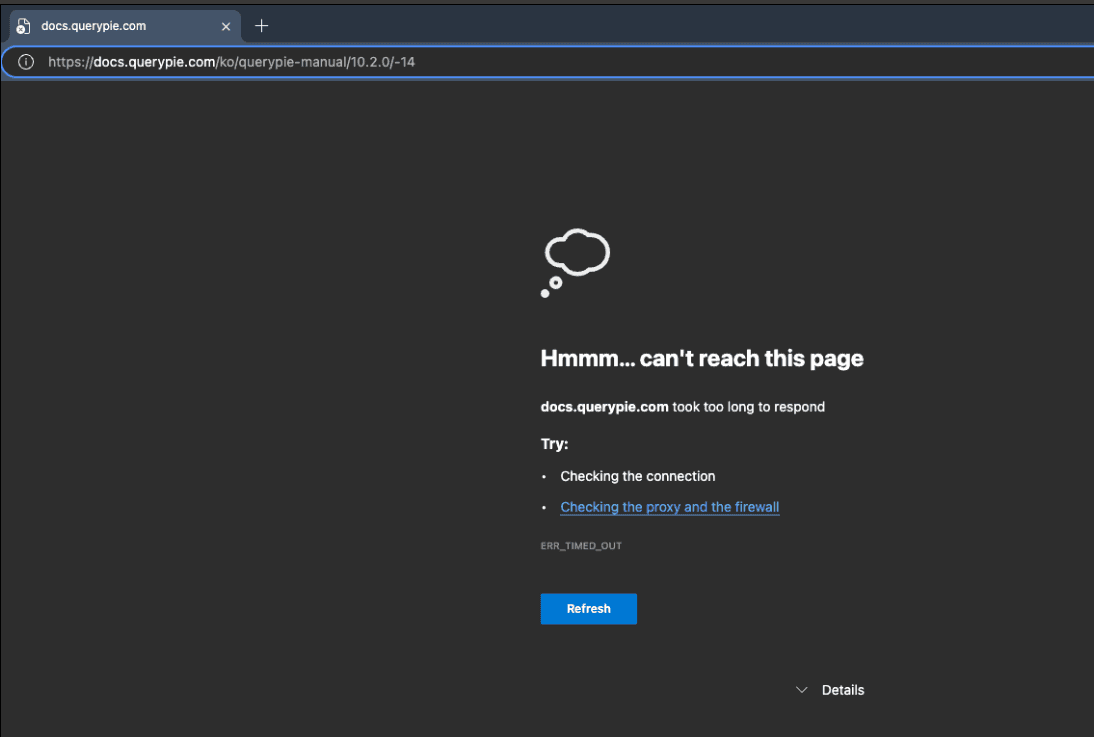Click the "took too long to respond" text

pyautogui.click(x=748, y=407)
